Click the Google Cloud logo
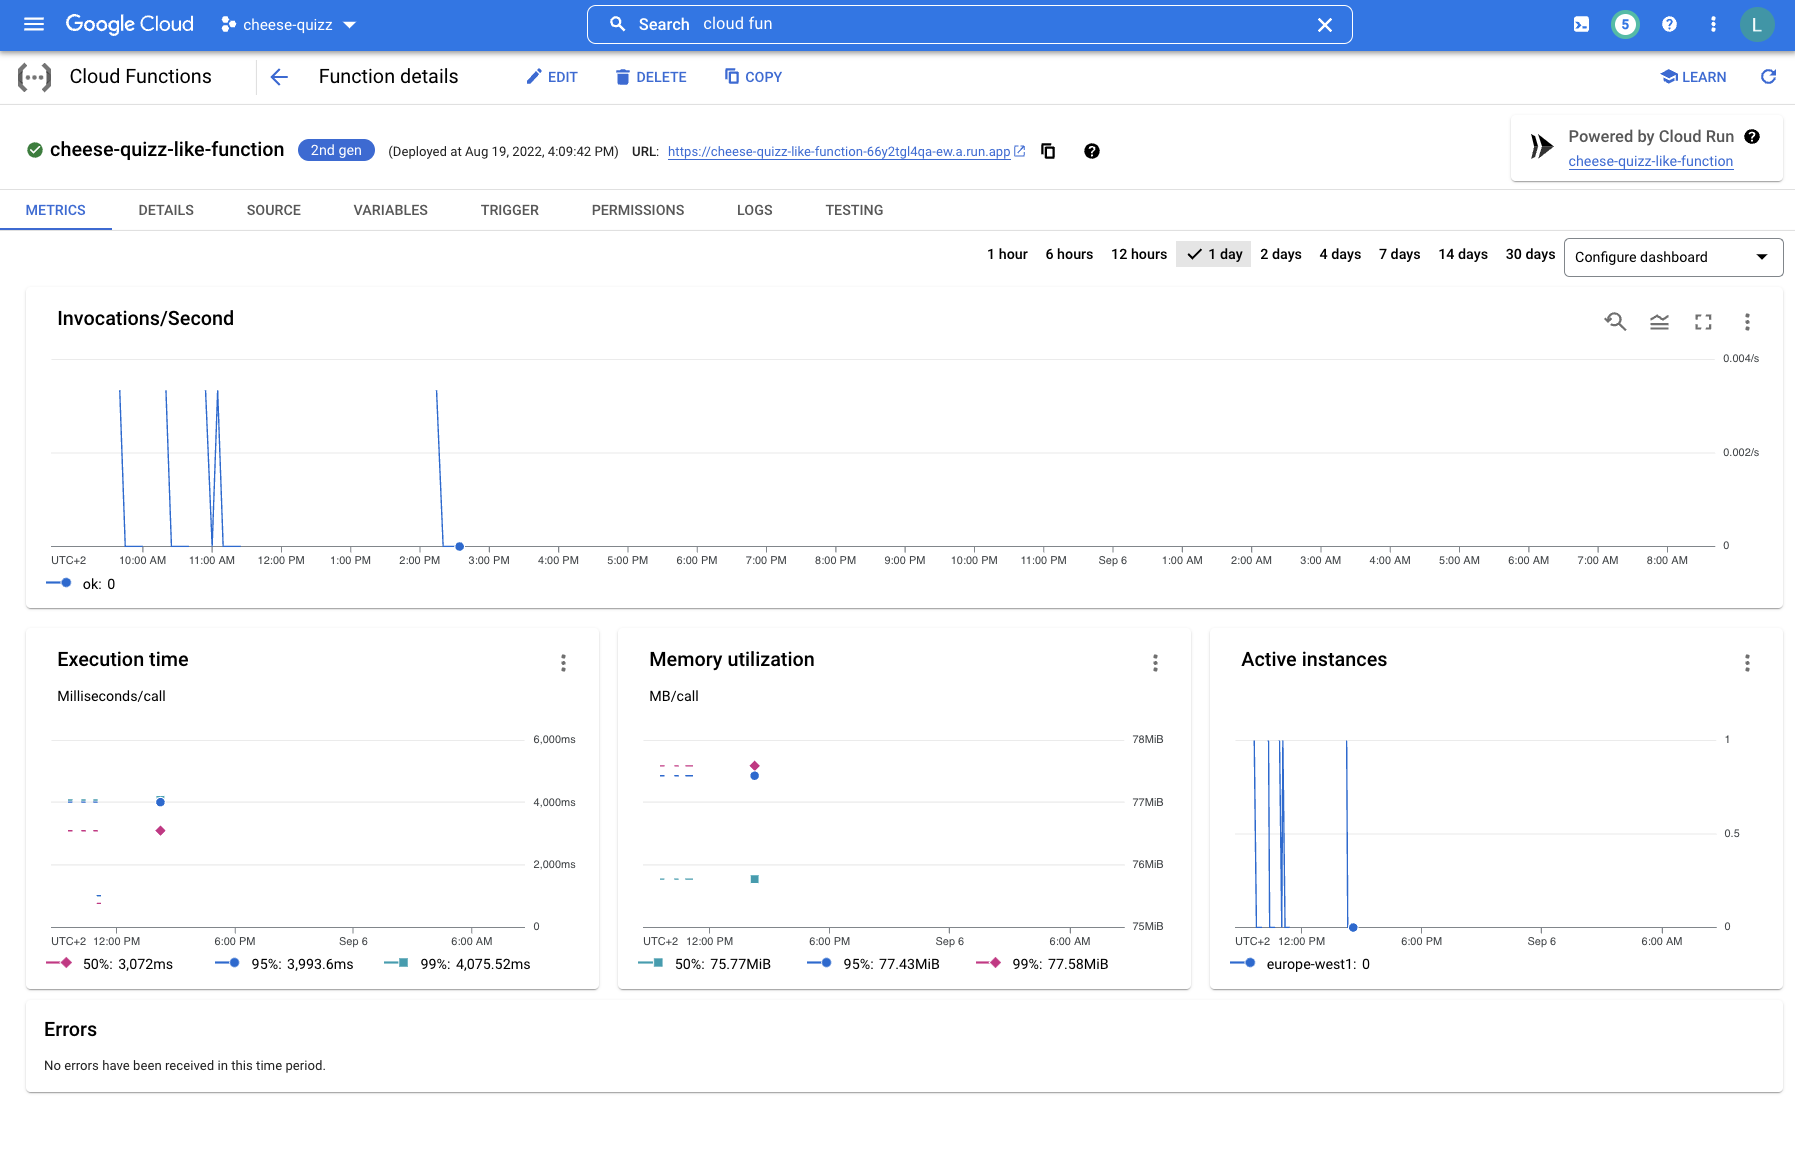Screen dimensions: 1795x1162 tap(129, 24)
